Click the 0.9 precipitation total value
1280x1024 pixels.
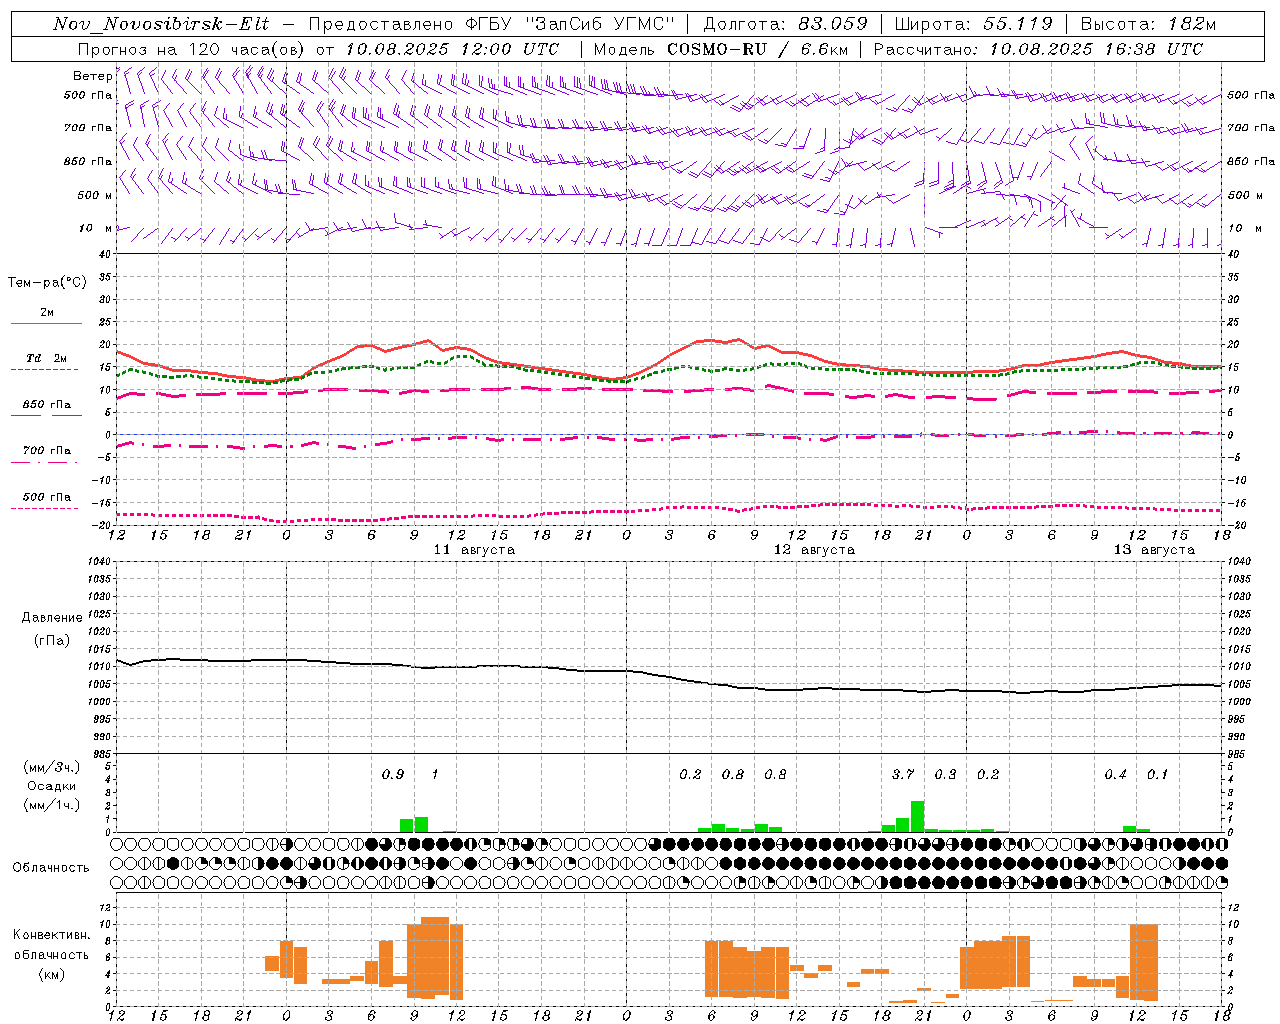pos(393,774)
